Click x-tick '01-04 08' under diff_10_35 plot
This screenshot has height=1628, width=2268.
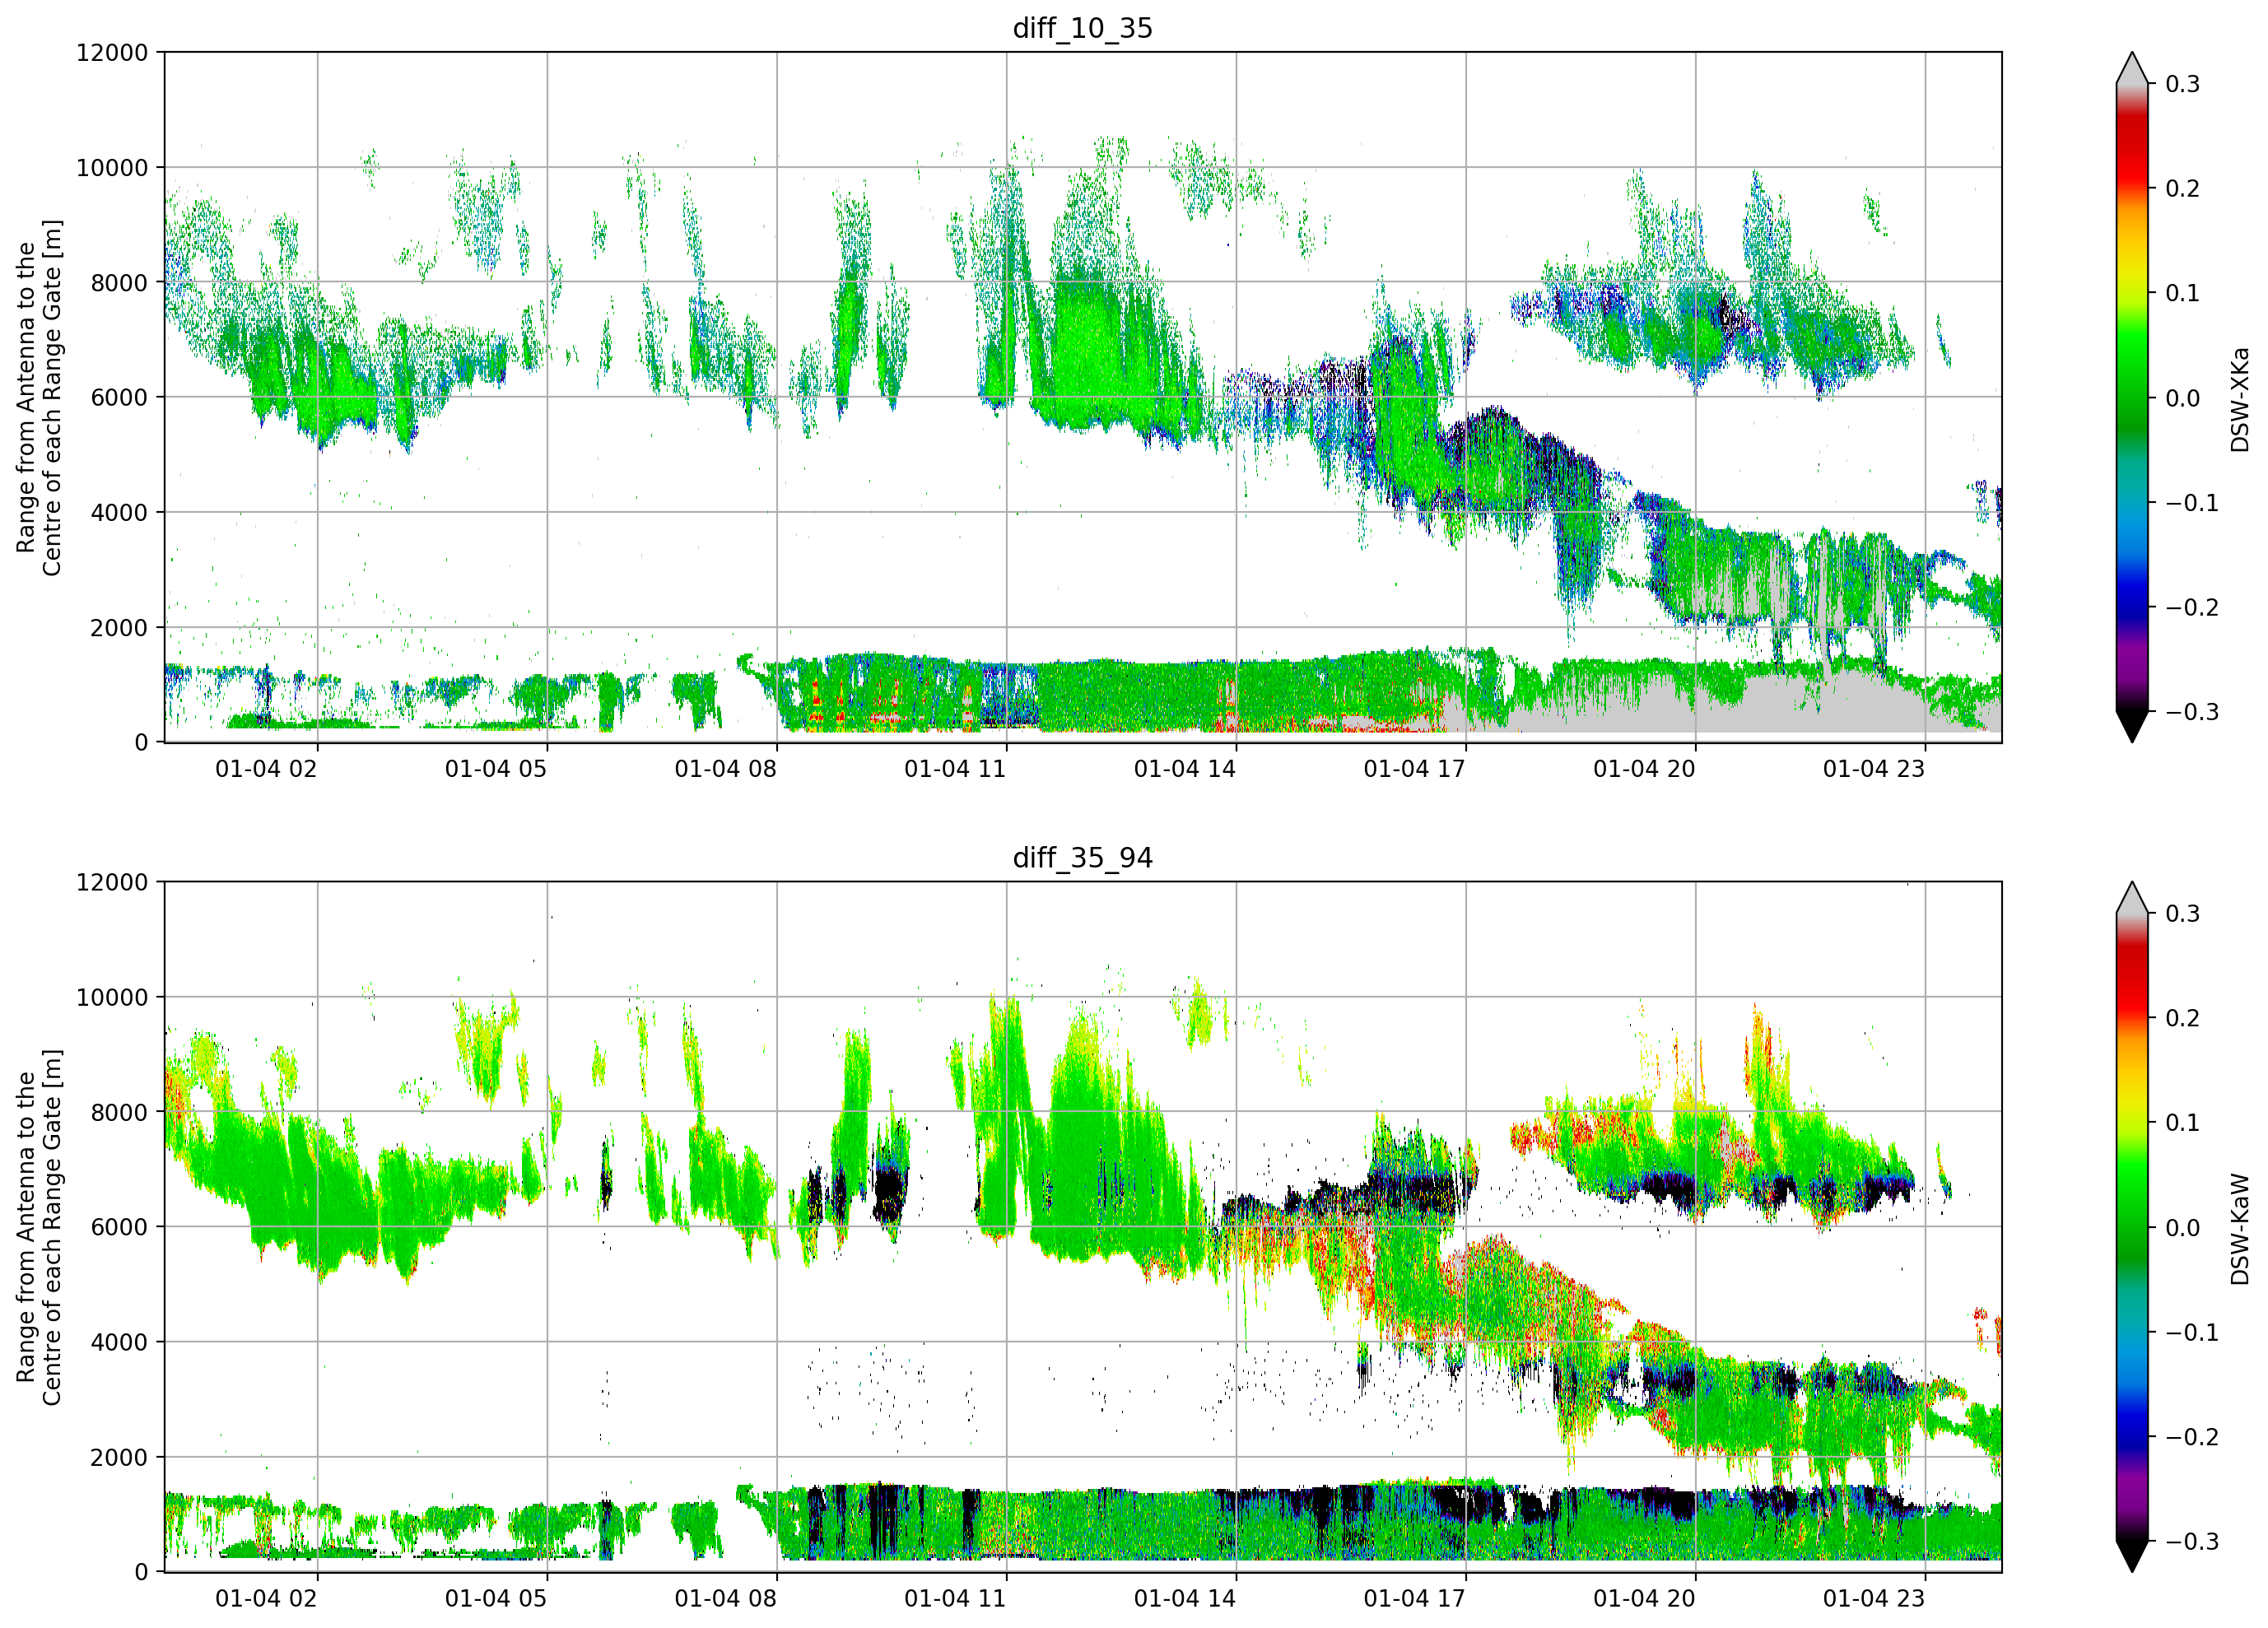[x=725, y=769]
